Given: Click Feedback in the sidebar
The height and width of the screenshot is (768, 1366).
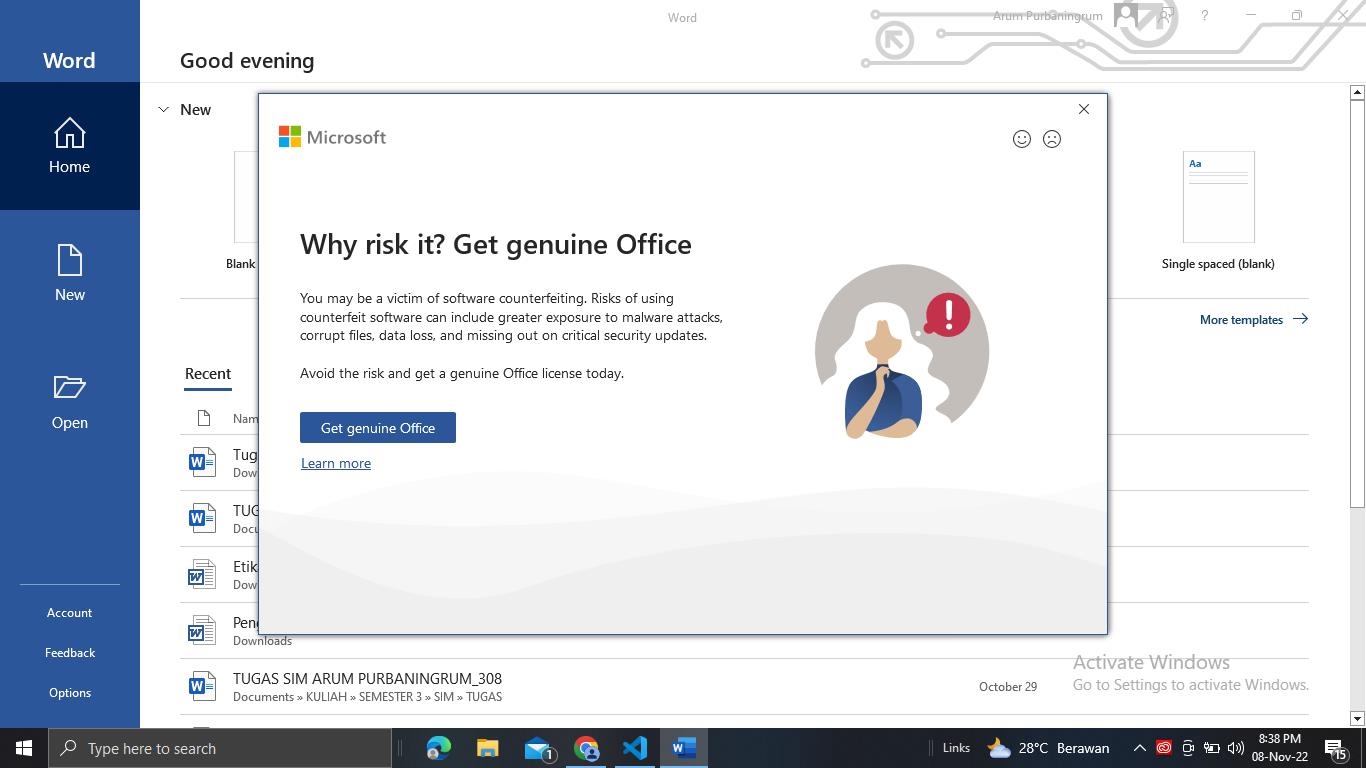Looking at the screenshot, I should tap(69, 653).
